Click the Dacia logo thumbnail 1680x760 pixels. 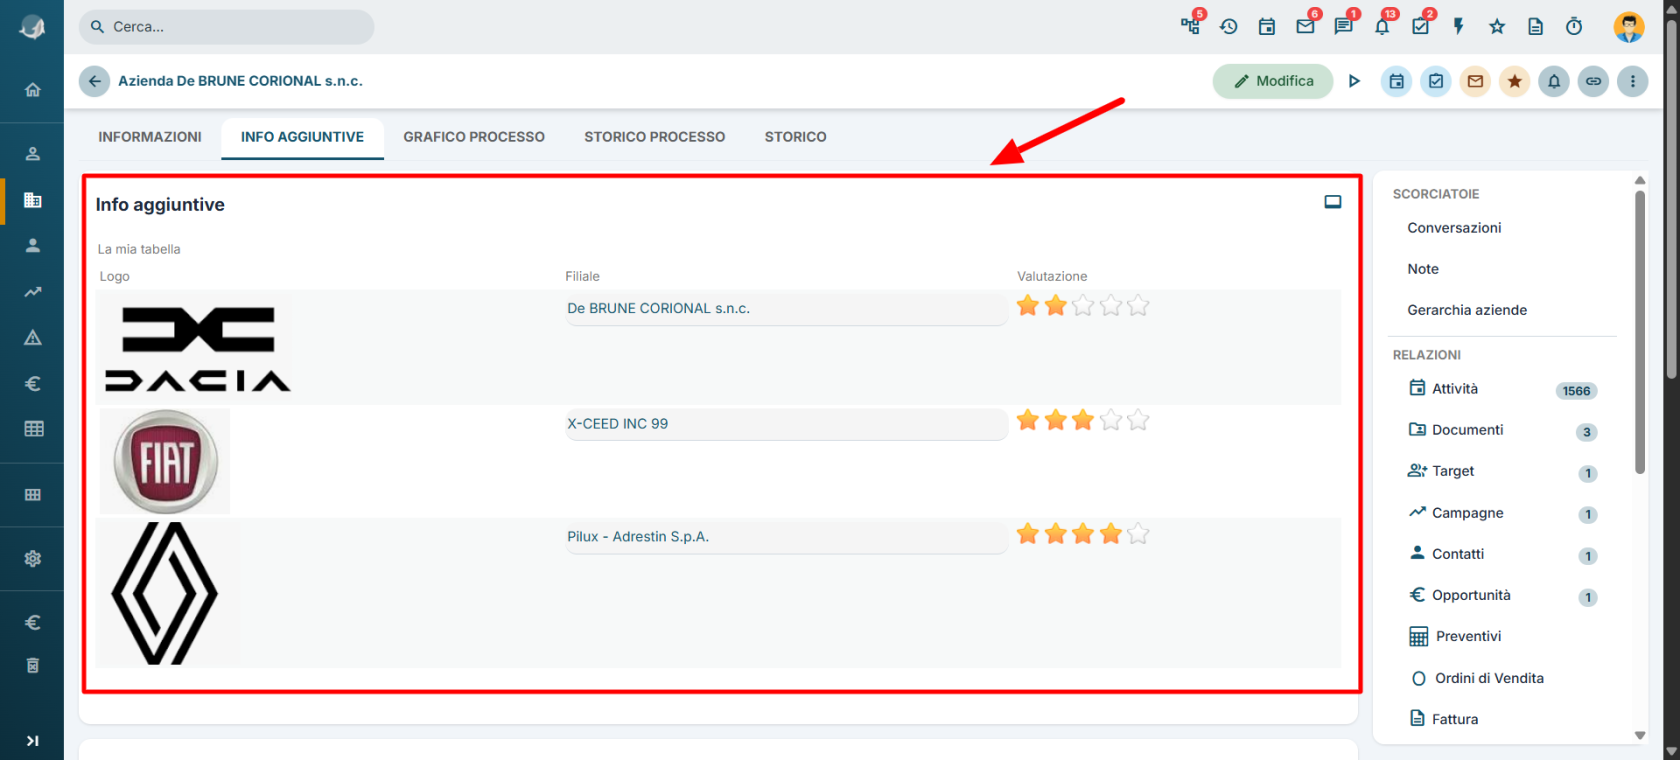198,348
